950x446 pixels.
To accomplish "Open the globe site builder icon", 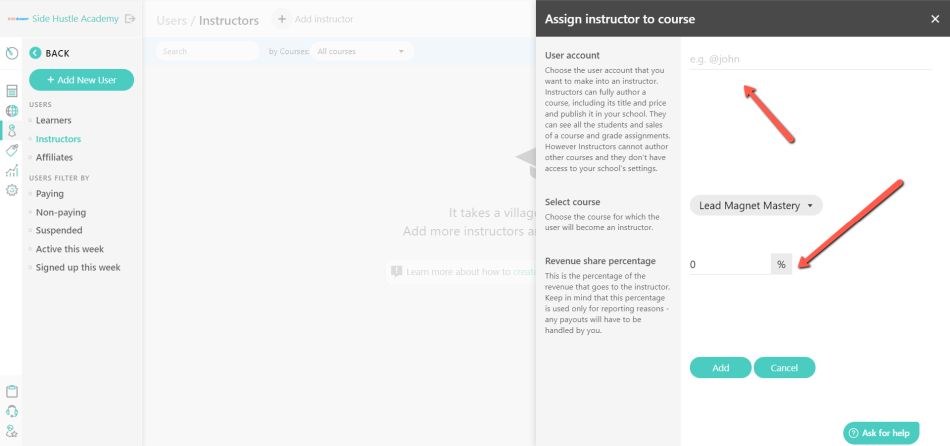I will pyautogui.click(x=12, y=111).
